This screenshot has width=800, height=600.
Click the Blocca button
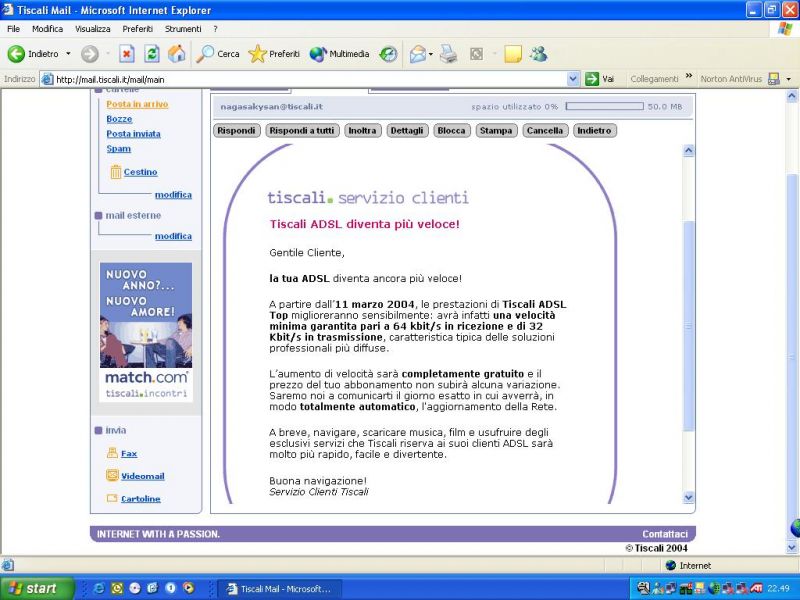click(452, 131)
